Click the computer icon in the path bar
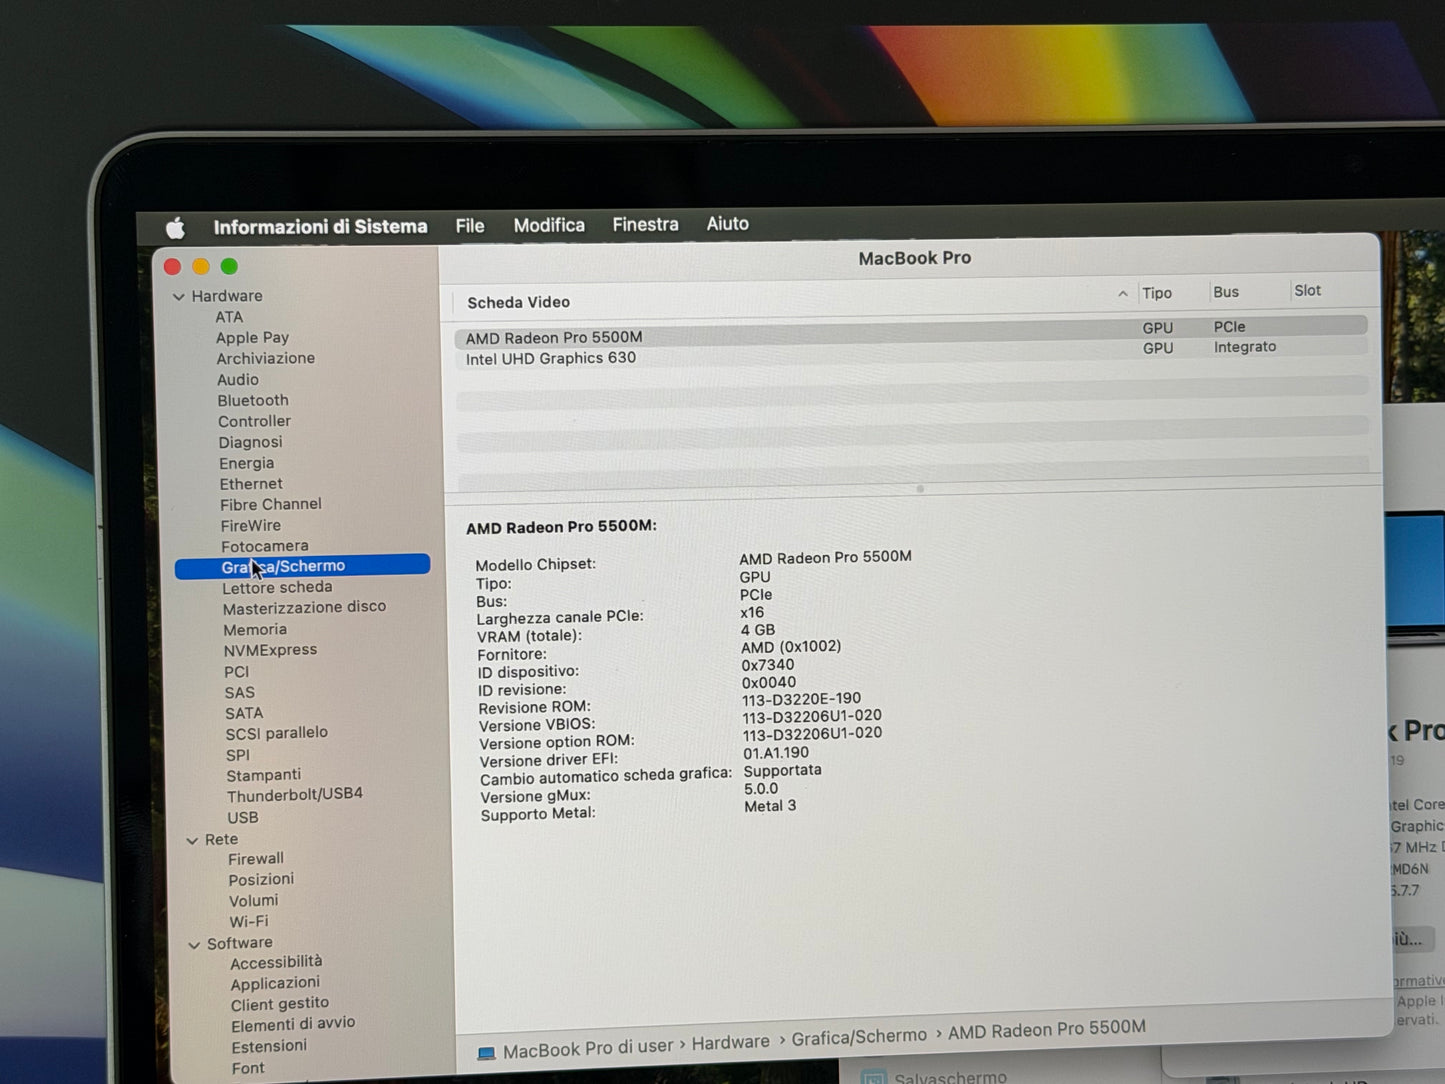The image size is (1445, 1084). click(486, 1053)
